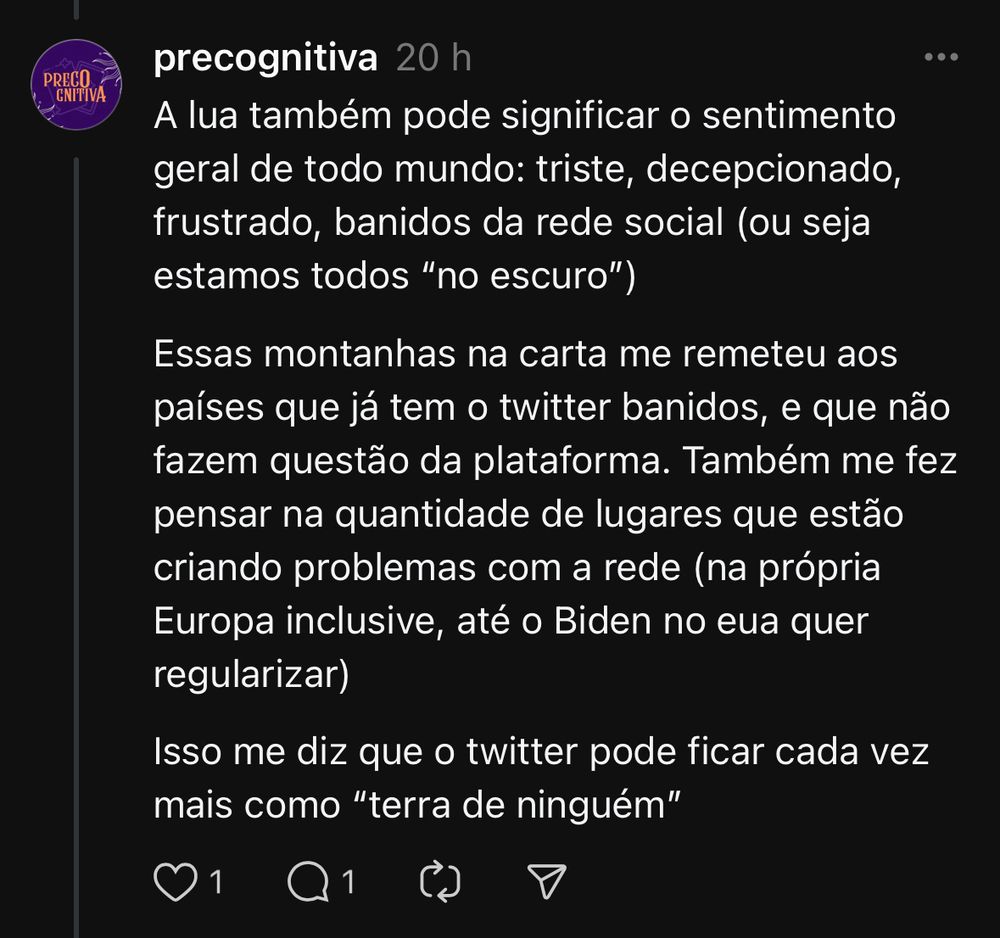
Task: Click the word "regularizar)" ending the second paragraph
Action: click(251, 675)
